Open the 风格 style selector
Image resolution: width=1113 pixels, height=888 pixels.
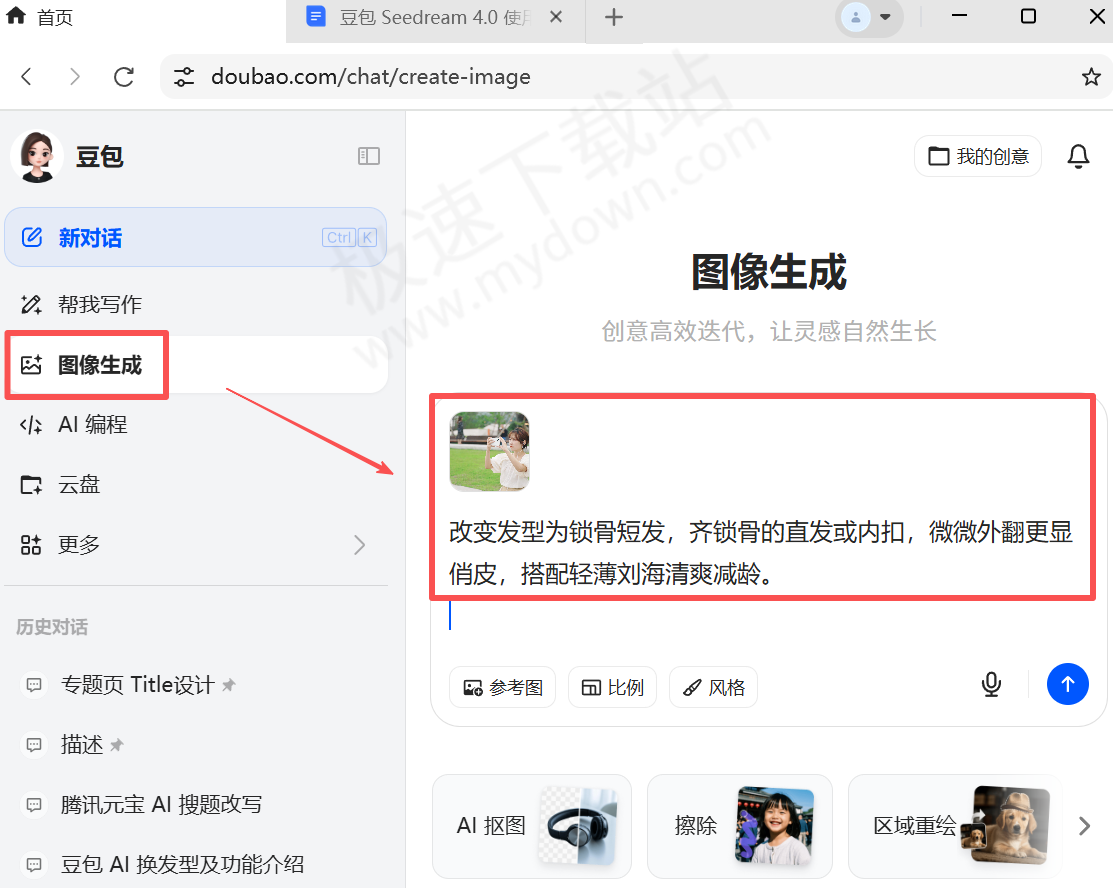coord(713,687)
